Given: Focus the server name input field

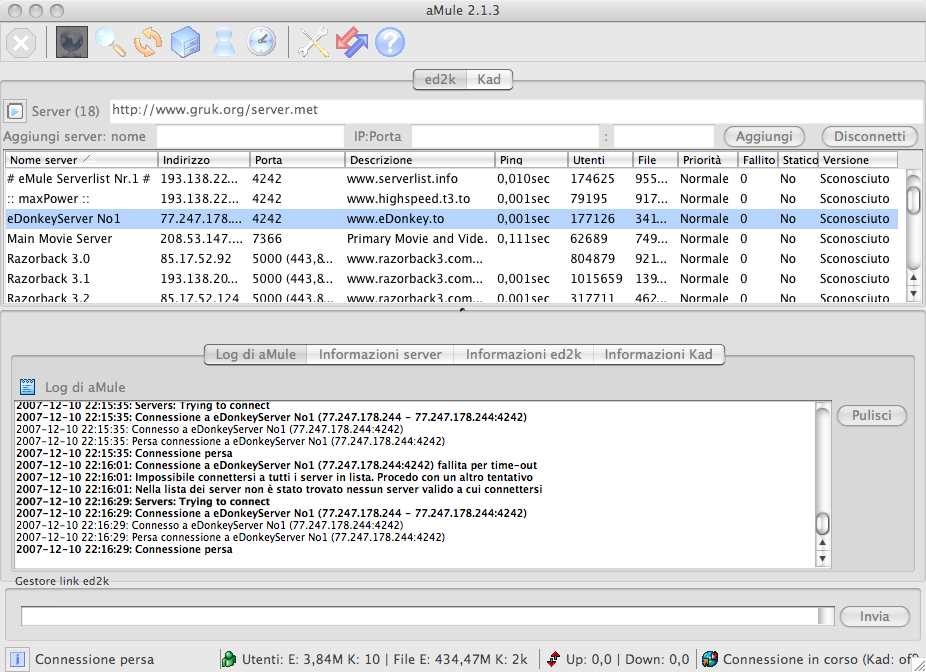Looking at the screenshot, I should click(x=250, y=136).
